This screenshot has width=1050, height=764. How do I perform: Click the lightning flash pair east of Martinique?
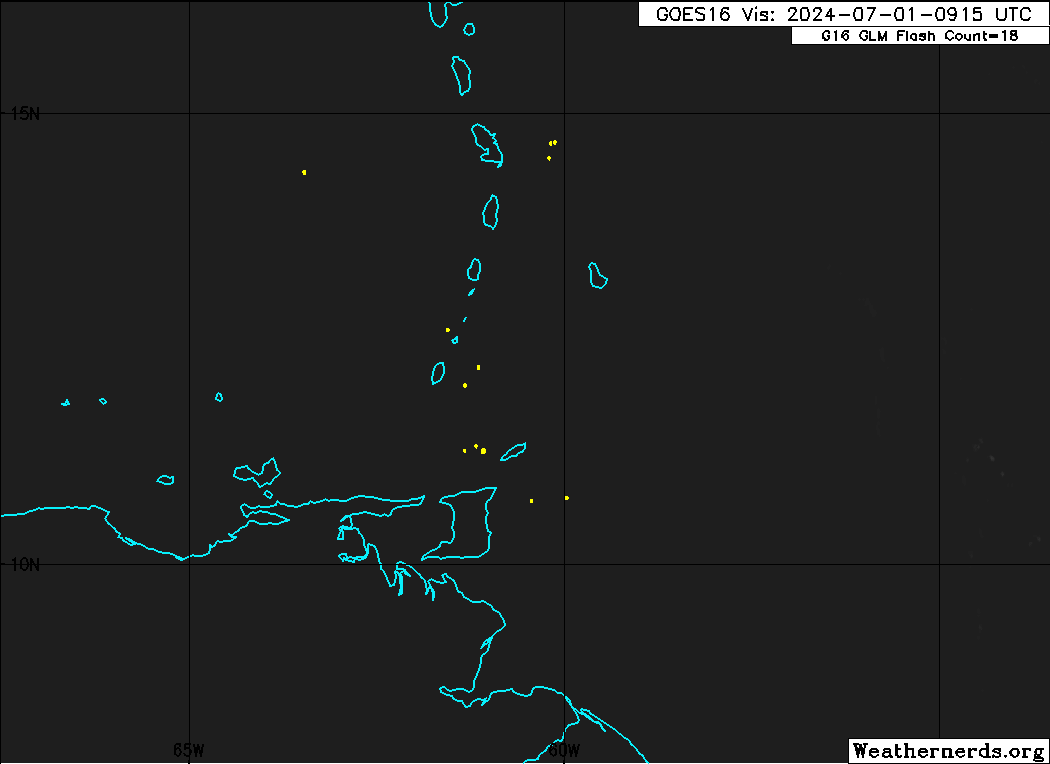(x=552, y=143)
